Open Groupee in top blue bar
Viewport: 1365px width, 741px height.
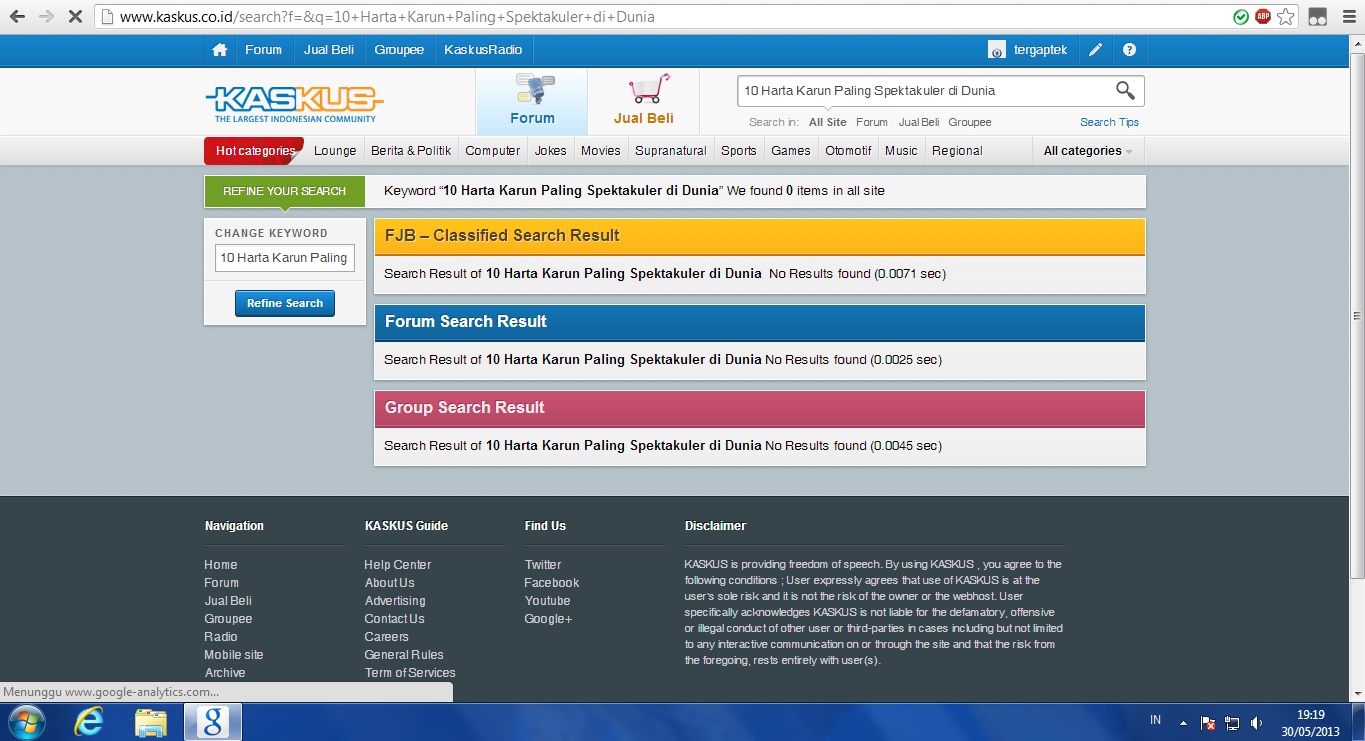point(399,50)
